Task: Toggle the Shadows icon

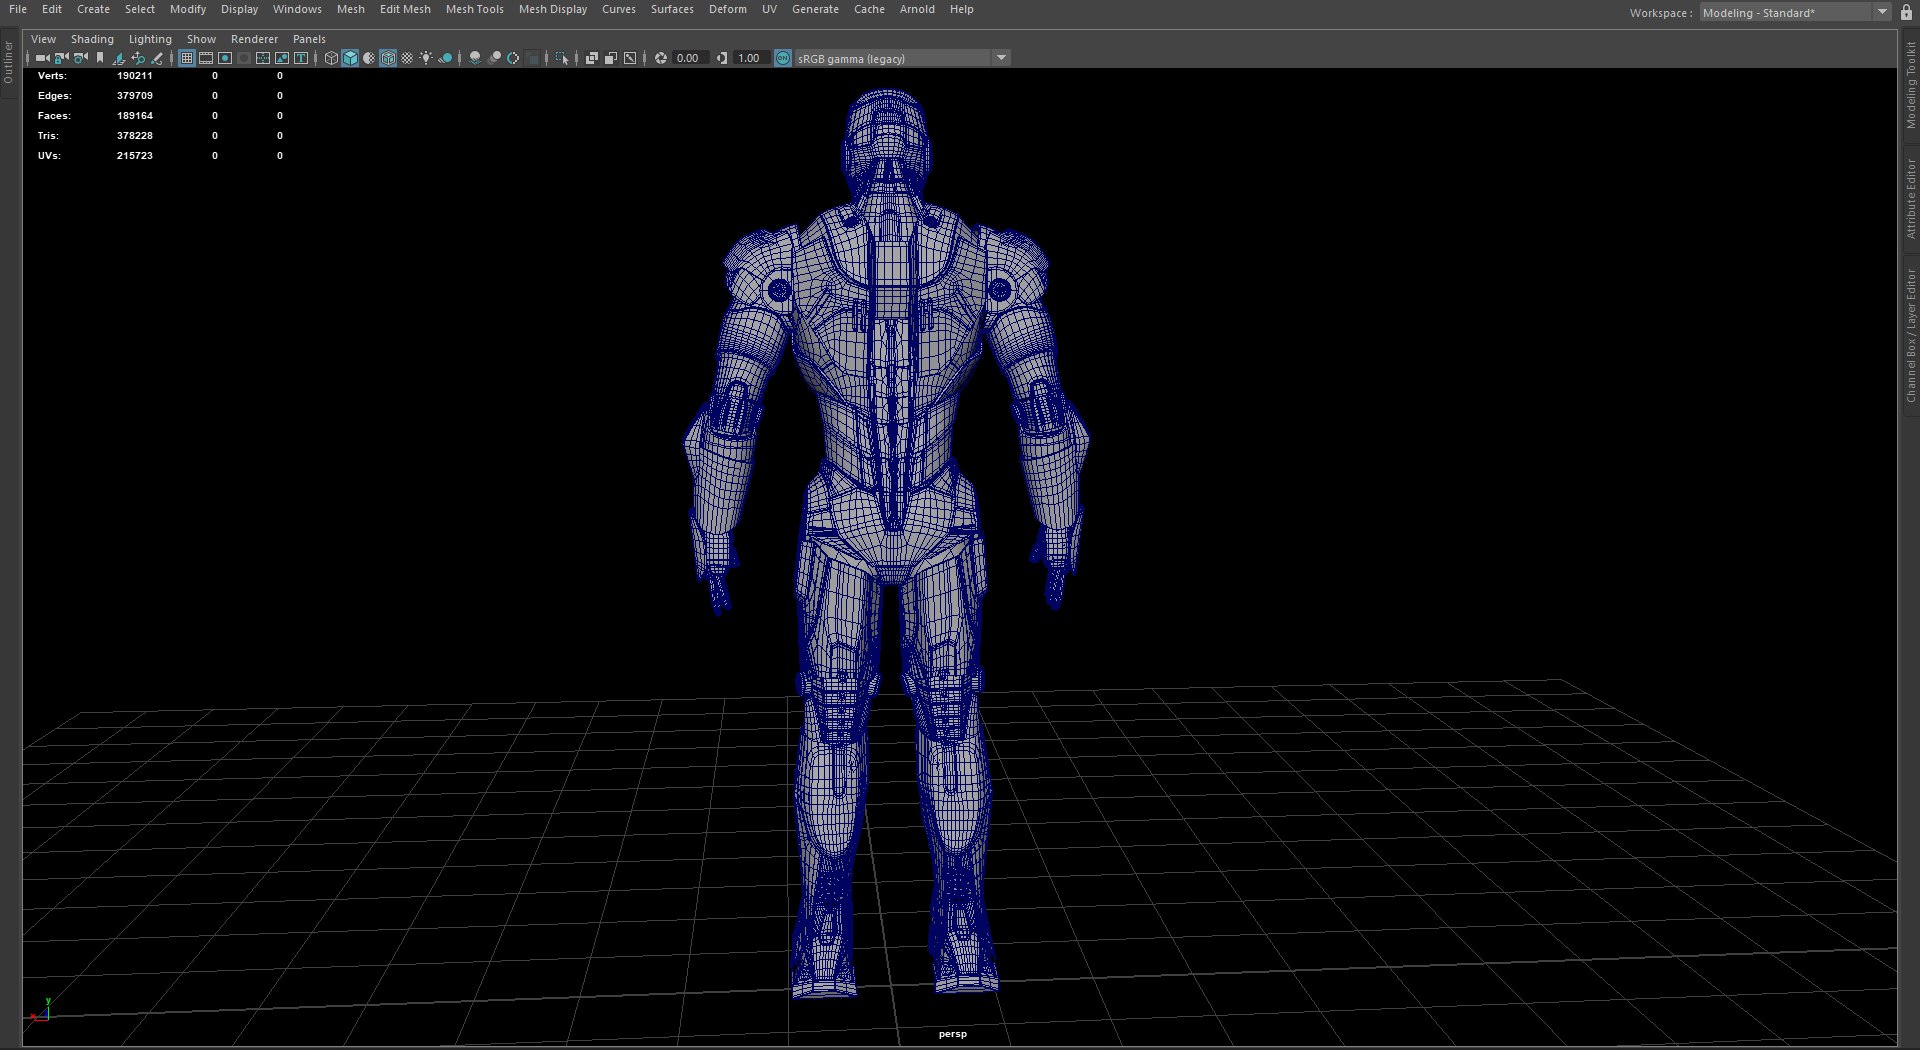Action: tap(445, 58)
